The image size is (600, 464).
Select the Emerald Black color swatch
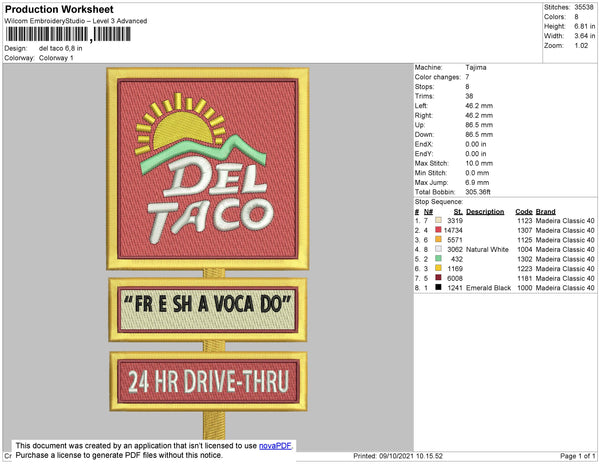(439, 287)
